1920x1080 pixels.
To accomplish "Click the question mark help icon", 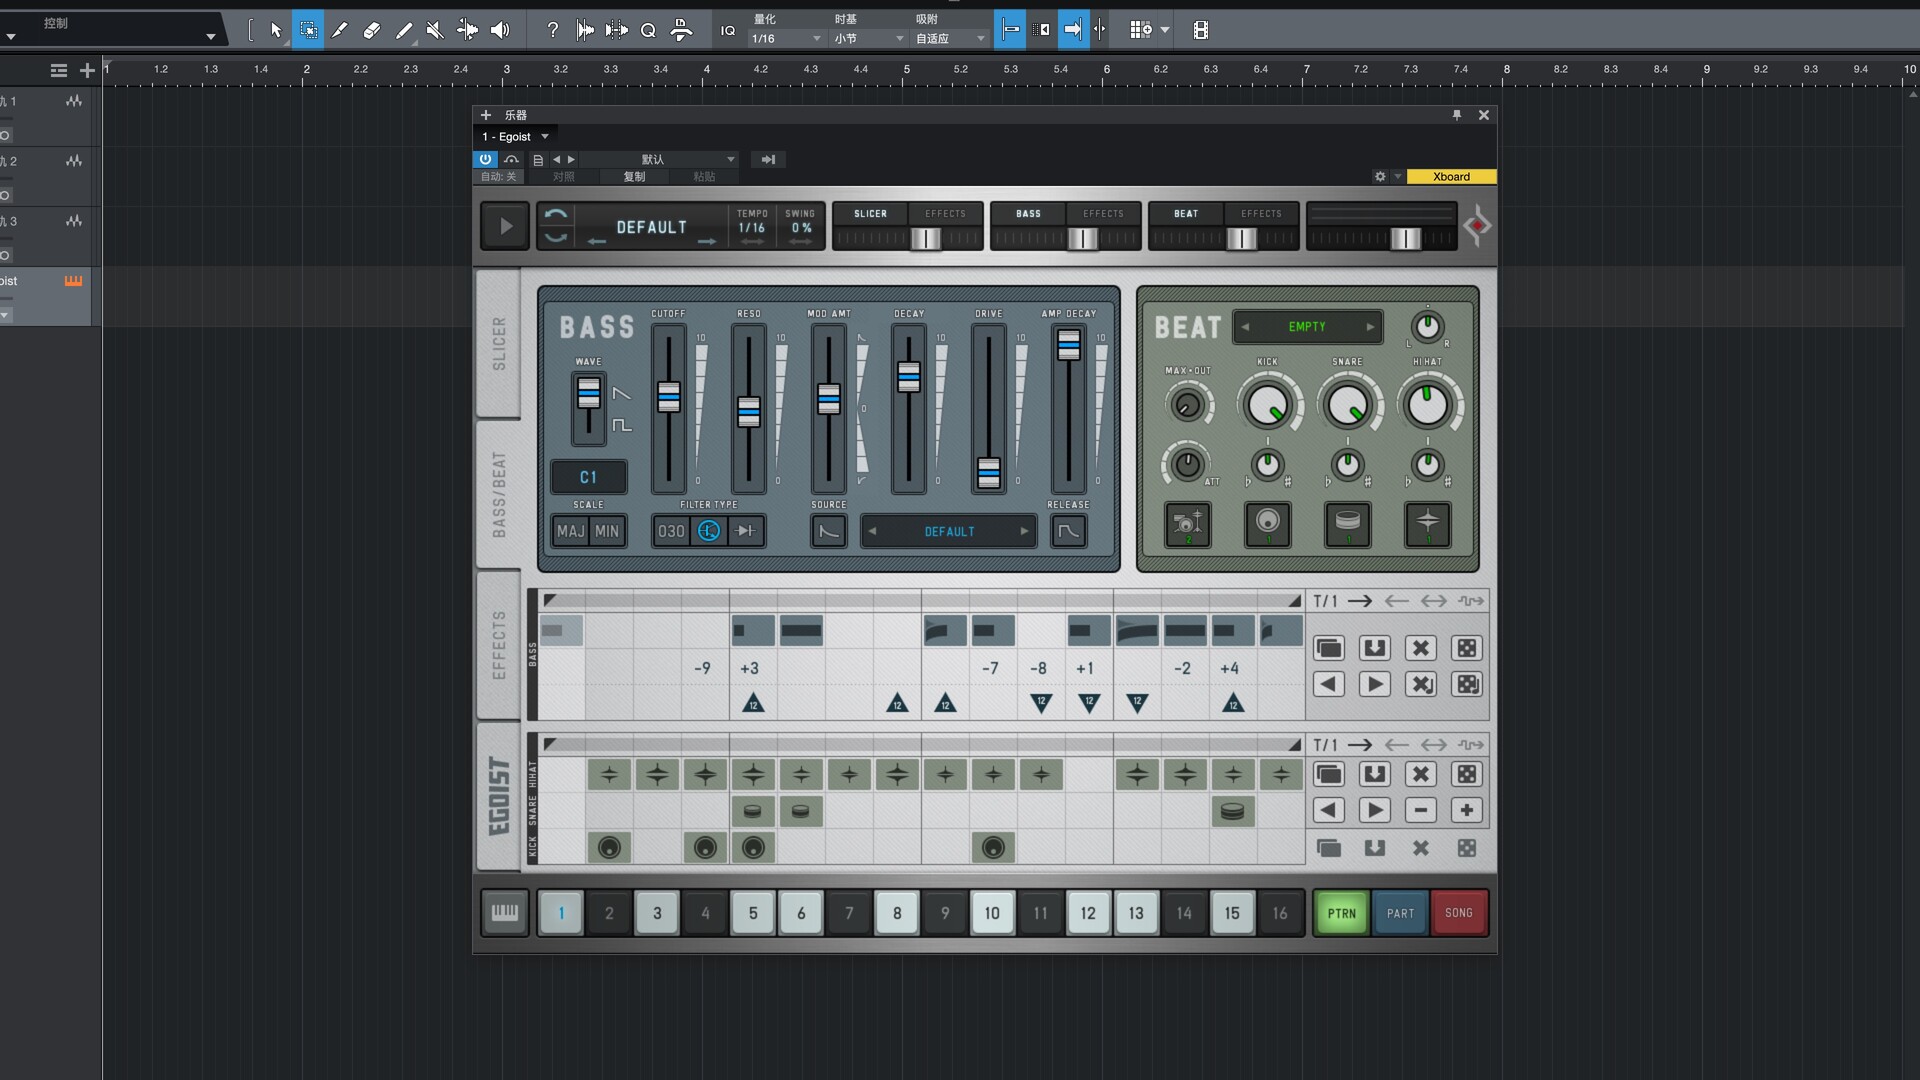I will [552, 30].
